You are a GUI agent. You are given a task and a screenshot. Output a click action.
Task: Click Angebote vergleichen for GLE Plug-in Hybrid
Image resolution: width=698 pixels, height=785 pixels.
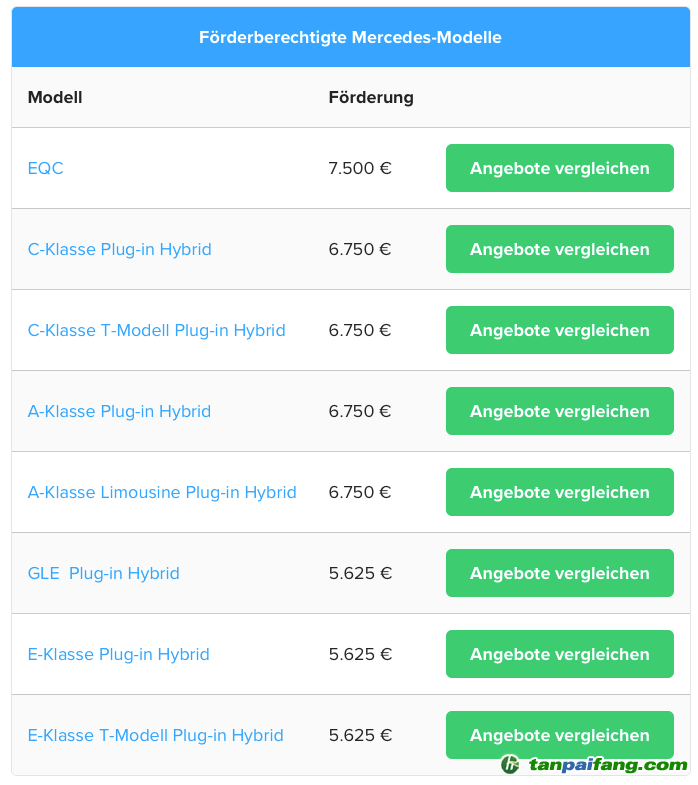560,574
